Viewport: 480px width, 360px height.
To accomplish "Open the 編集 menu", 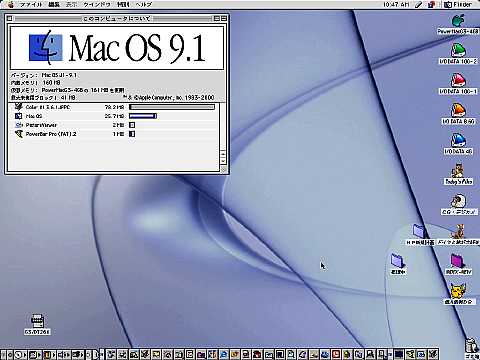I will [54, 5].
